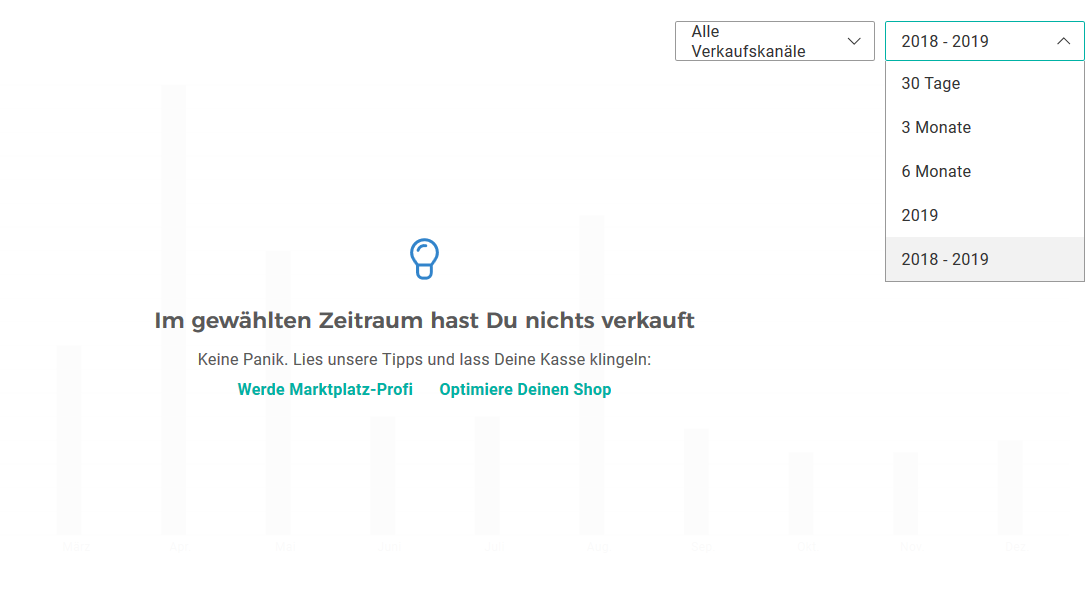Collapse the 2018 - 2019 time range dropdown
Viewport: 1092px width, 594px height.
(984, 41)
